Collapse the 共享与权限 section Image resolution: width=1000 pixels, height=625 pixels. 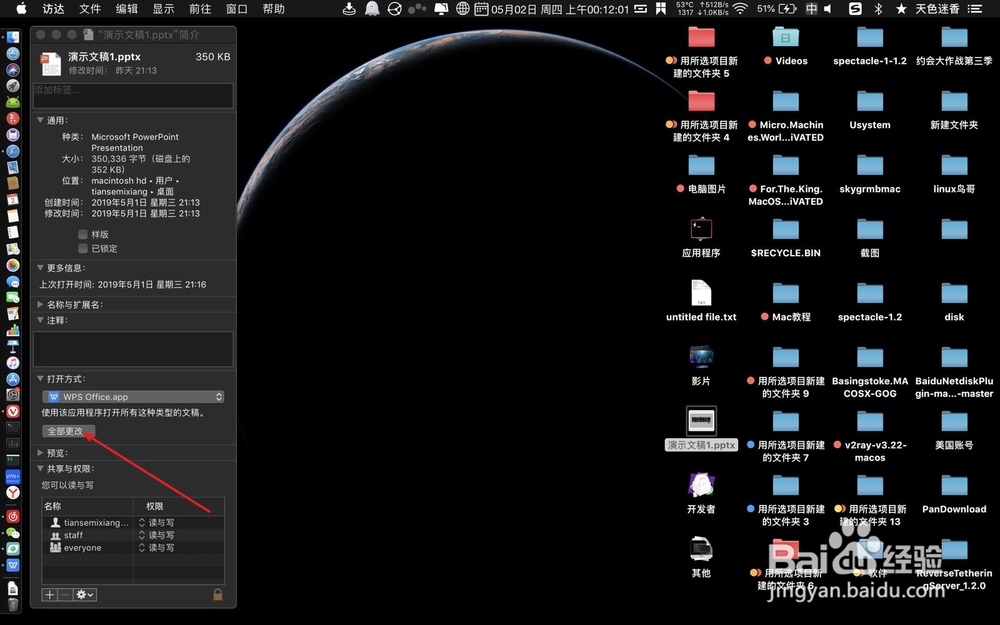(x=40, y=468)
